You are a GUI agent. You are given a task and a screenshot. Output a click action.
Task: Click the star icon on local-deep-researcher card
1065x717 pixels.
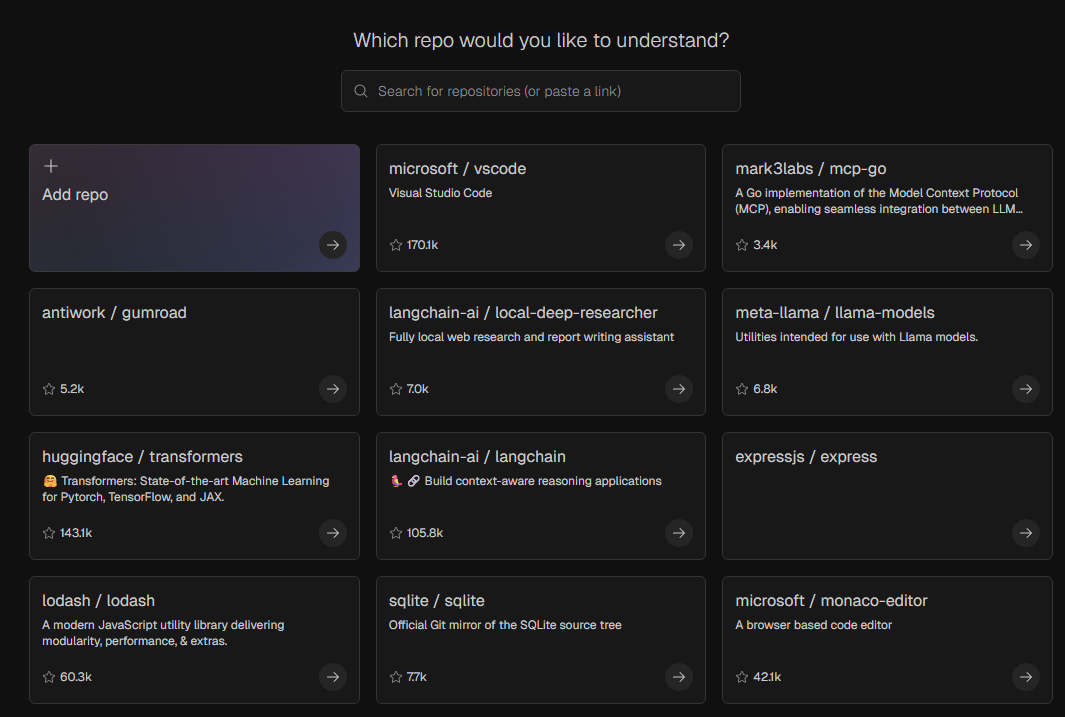[396, 389]
